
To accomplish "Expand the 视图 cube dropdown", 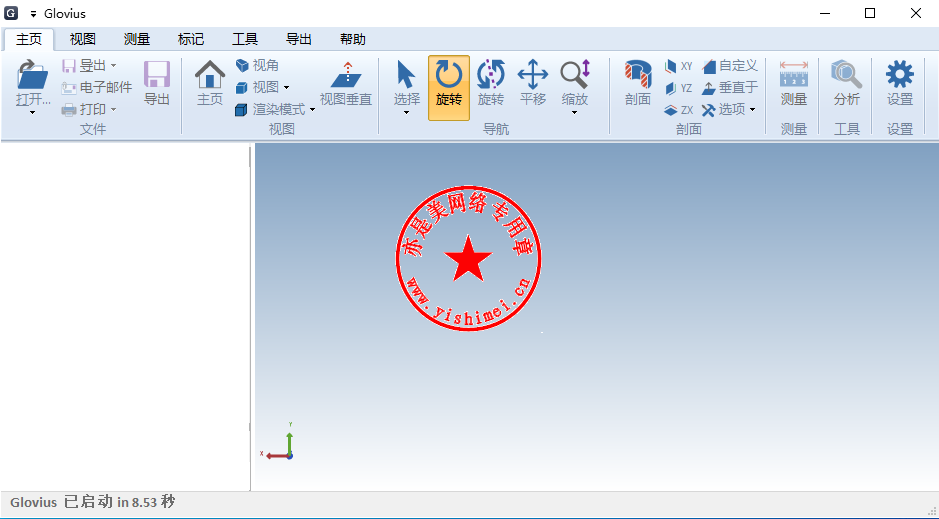I will [x=286, y=88].
